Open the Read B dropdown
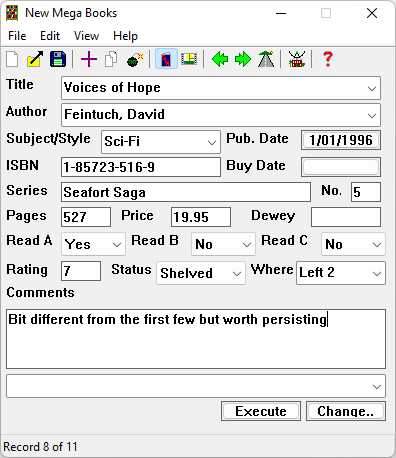Image resolution: width=396 pixels, height=458 pixels. pyautogui.click(x=223, y=244)
